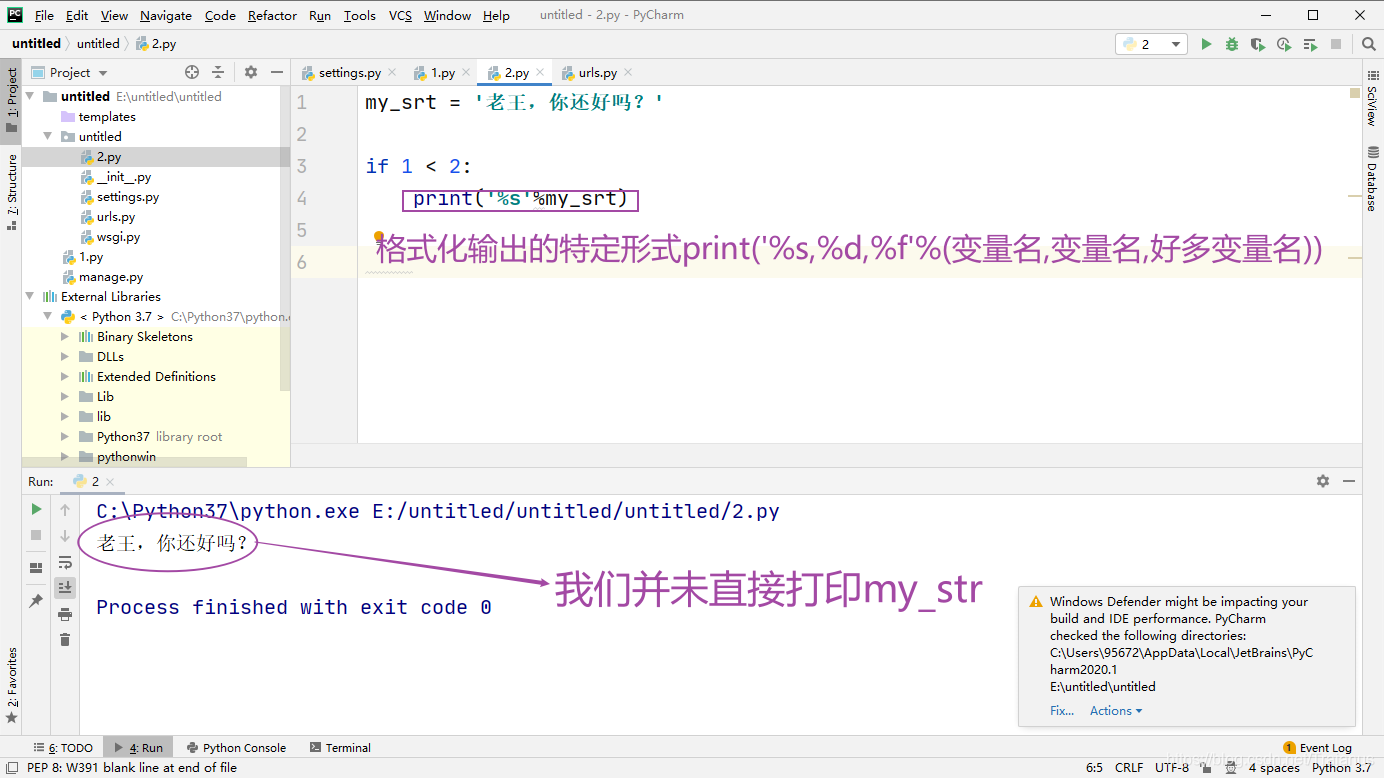Toggle scroll to end of console
Screen dimensions: 1384x778
click(65, 587)
